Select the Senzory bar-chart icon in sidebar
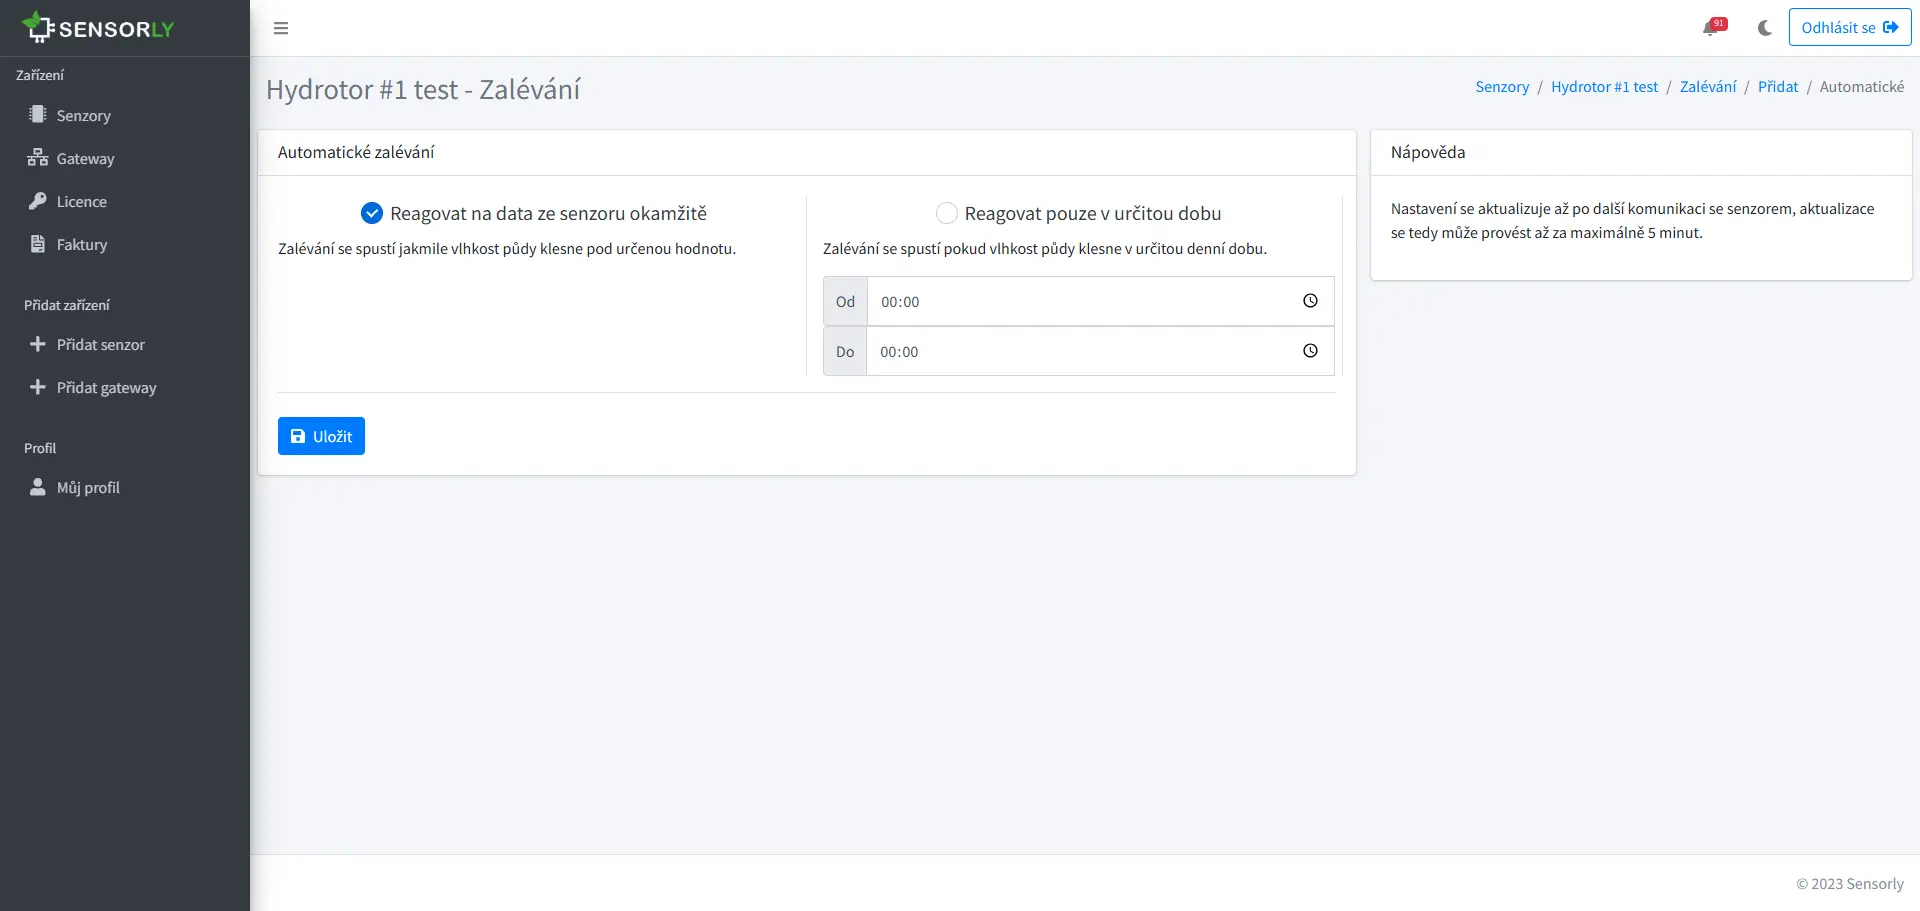 click(x=36, y=115)
